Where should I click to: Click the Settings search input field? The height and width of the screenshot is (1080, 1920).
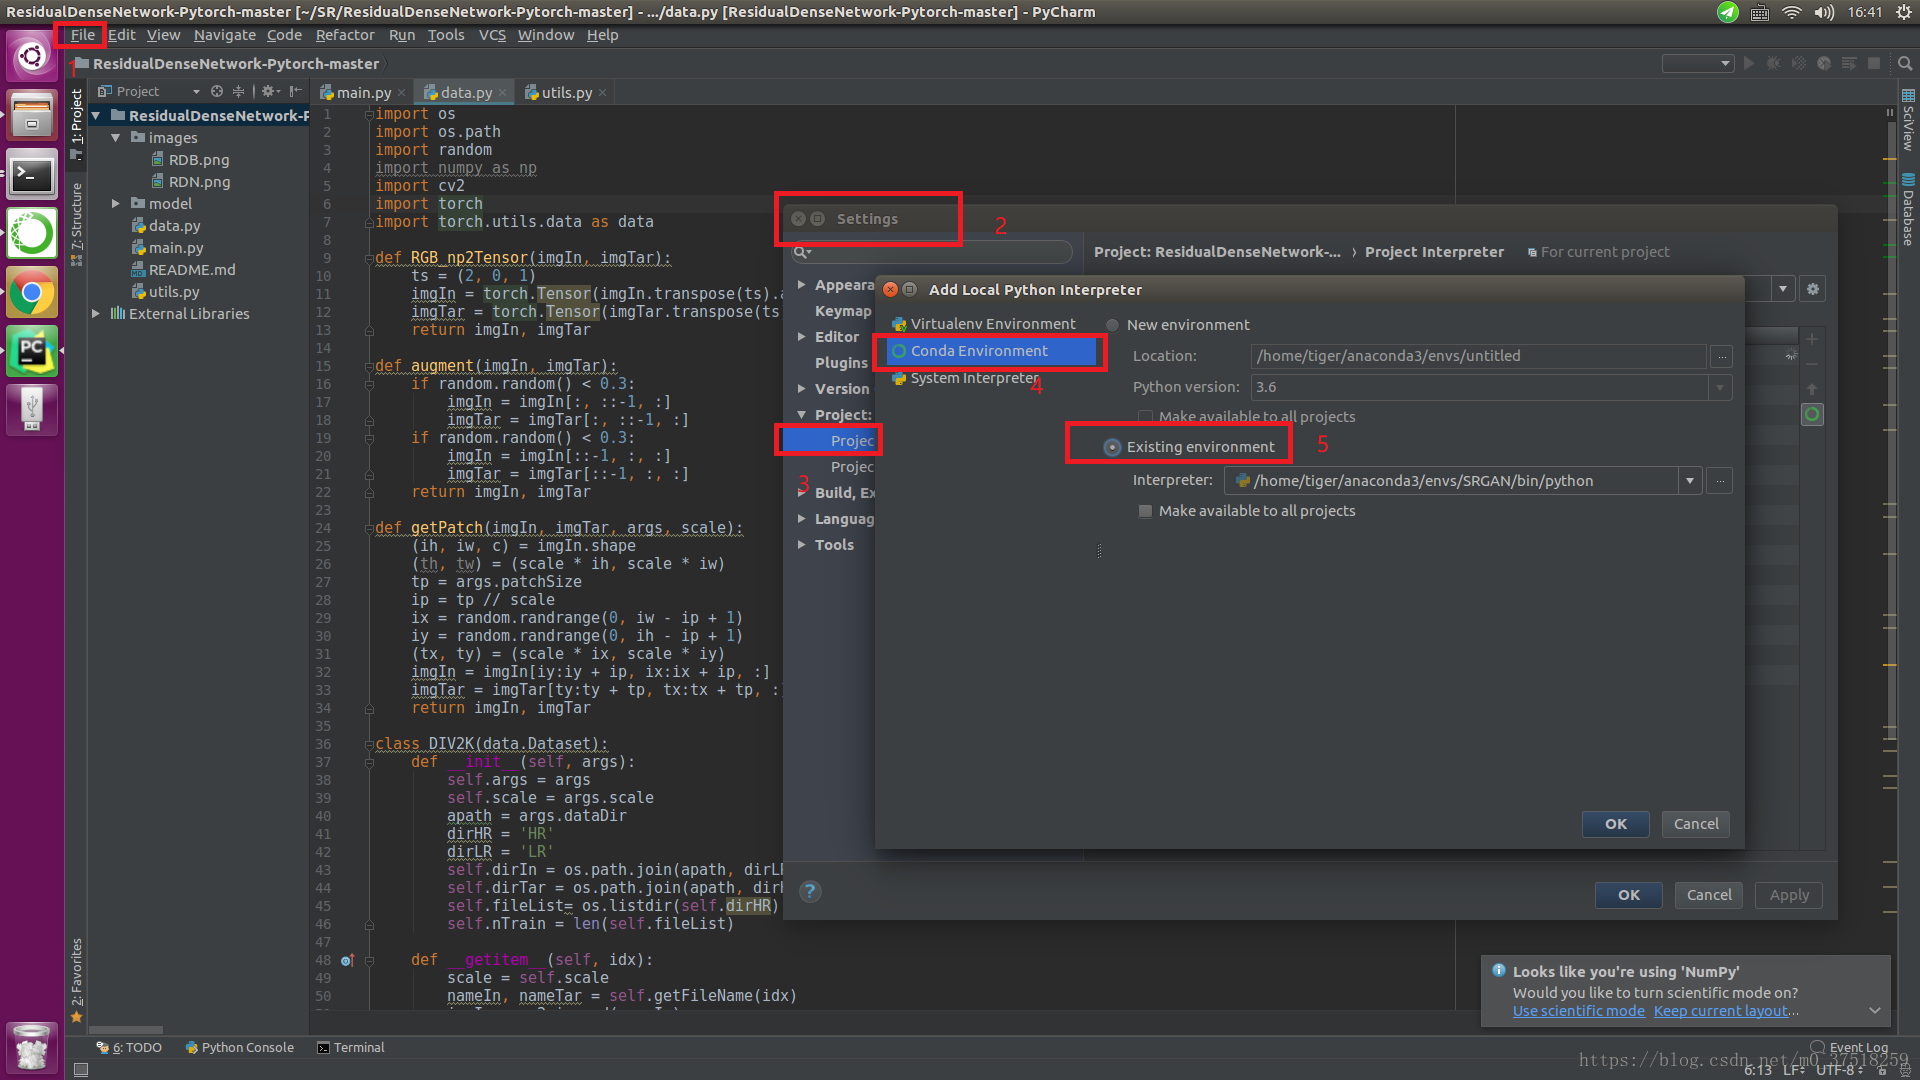[x=932, y=252]
